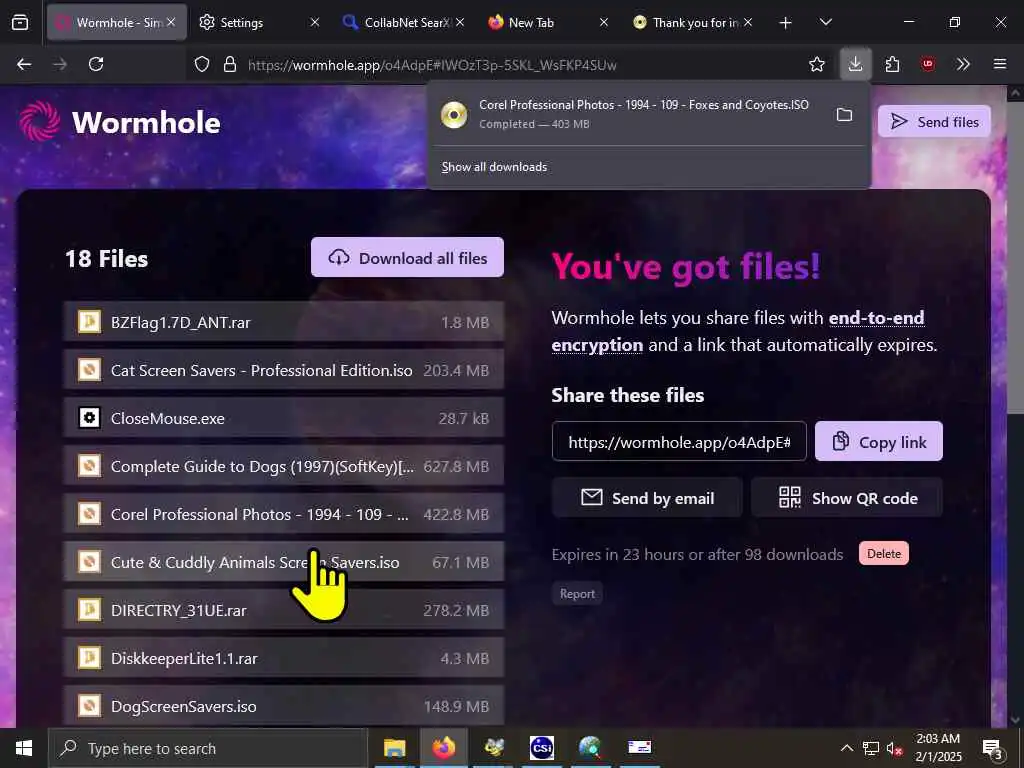Click the share link URL field
The width and height of the screenshot is (1024, 768).
pos(679,441)
